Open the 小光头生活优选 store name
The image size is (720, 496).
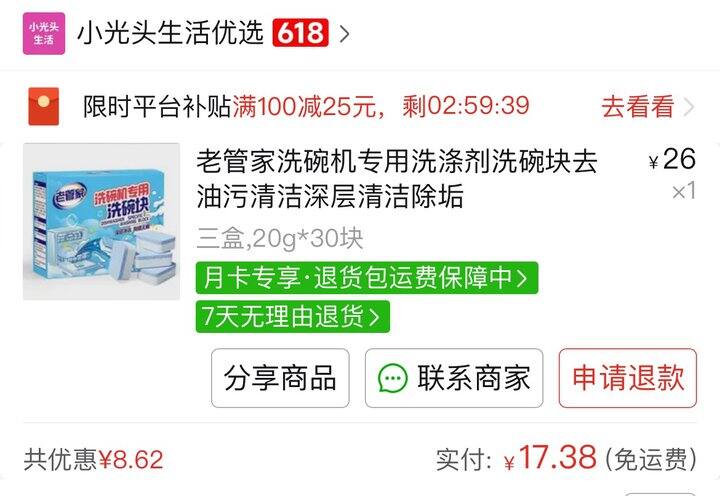170,33
